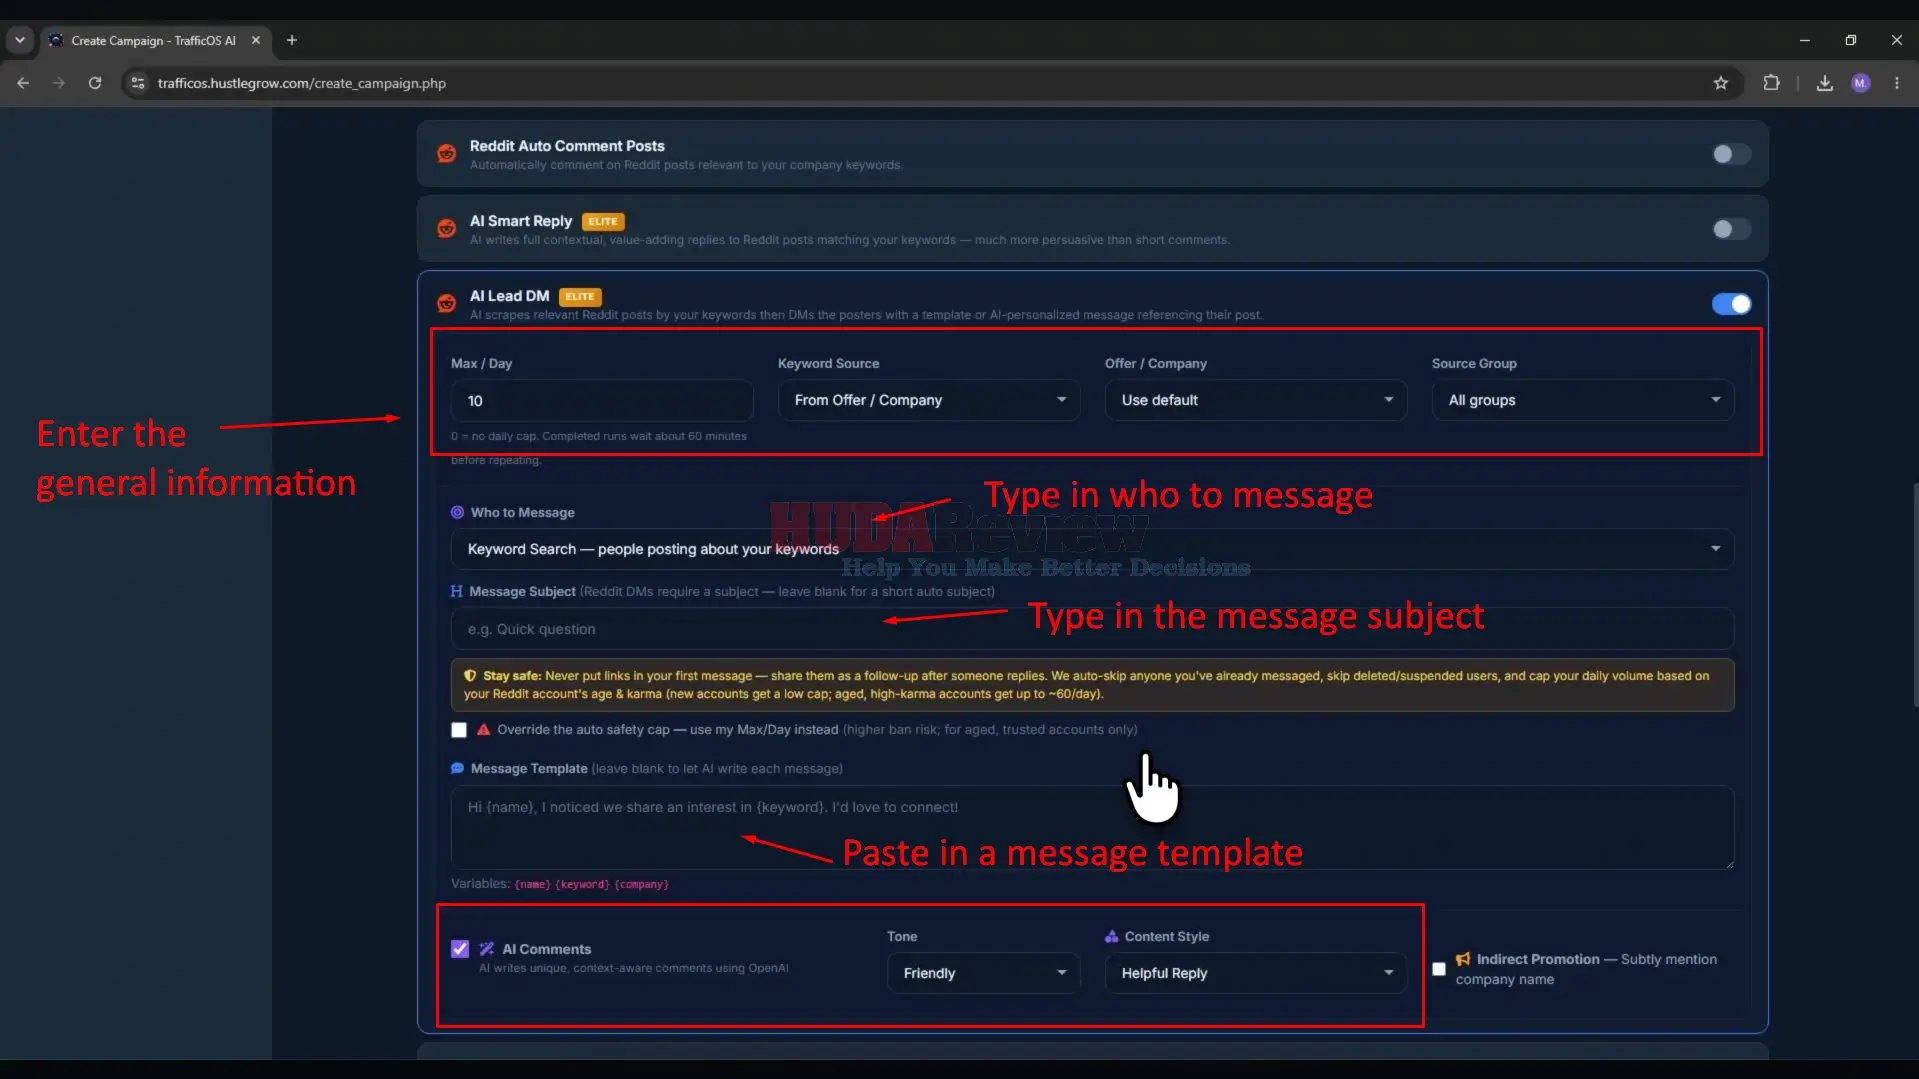Open the Offer / Company dropdown
1919x1079 pixels.
click(x=1256, y=400)
